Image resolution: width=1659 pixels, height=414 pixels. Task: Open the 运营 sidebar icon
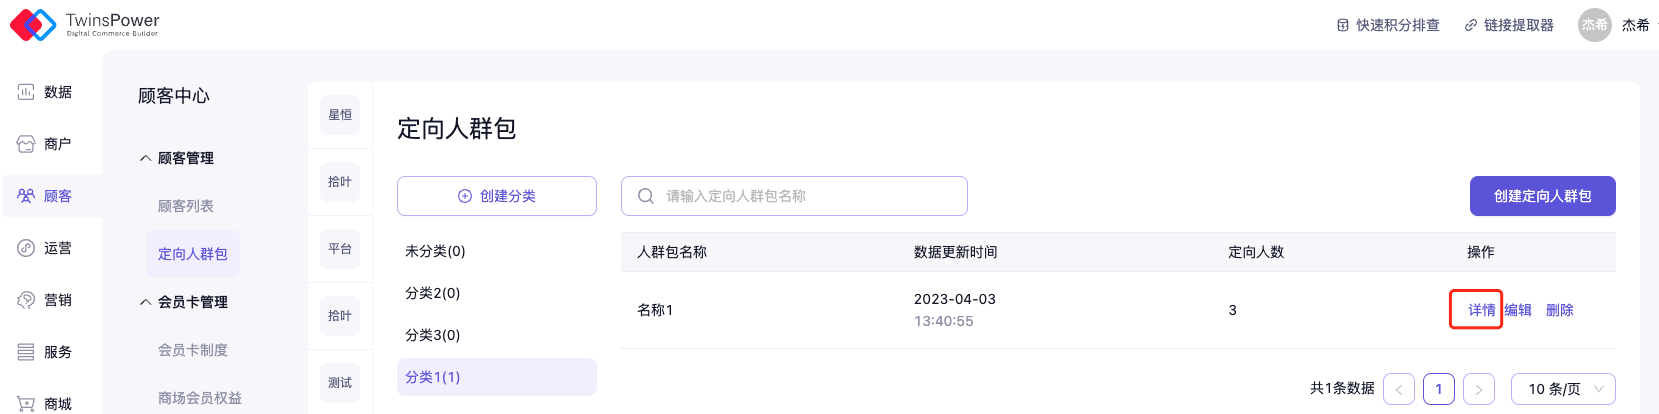26,248
